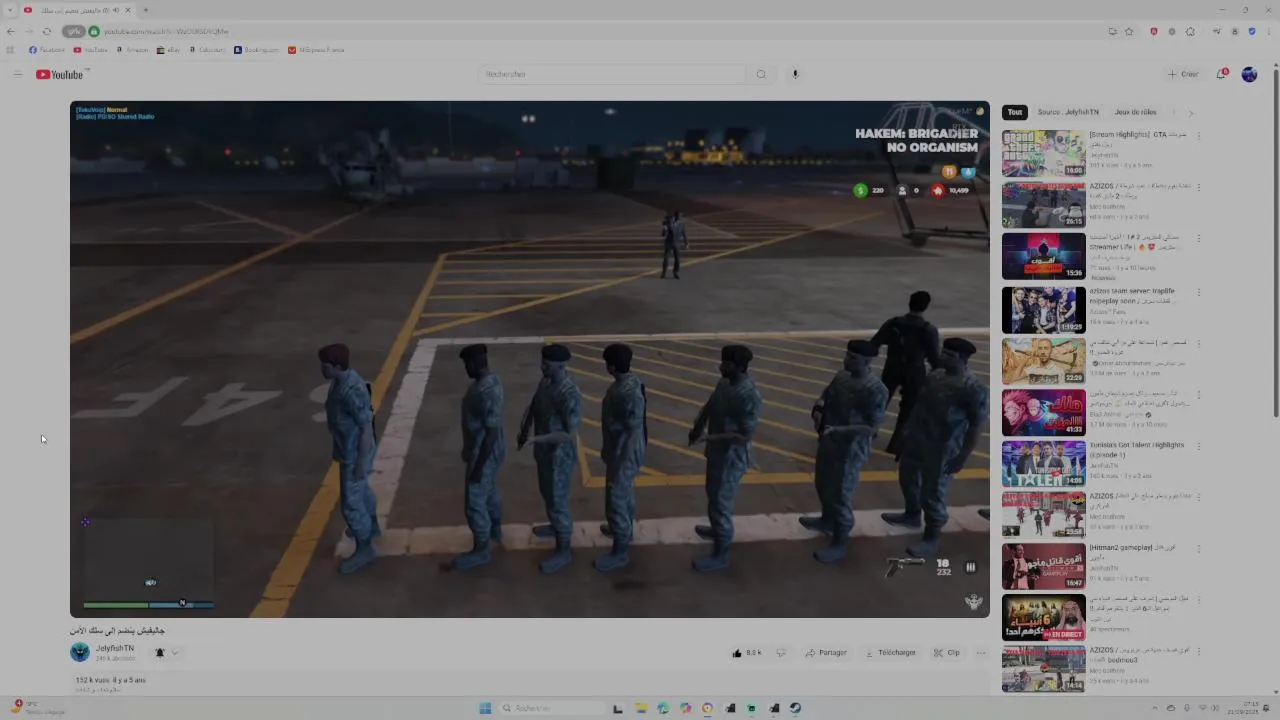Open the Booking.com bookmark
This screenshot has height=720, width=1280.
pos(256,50)
